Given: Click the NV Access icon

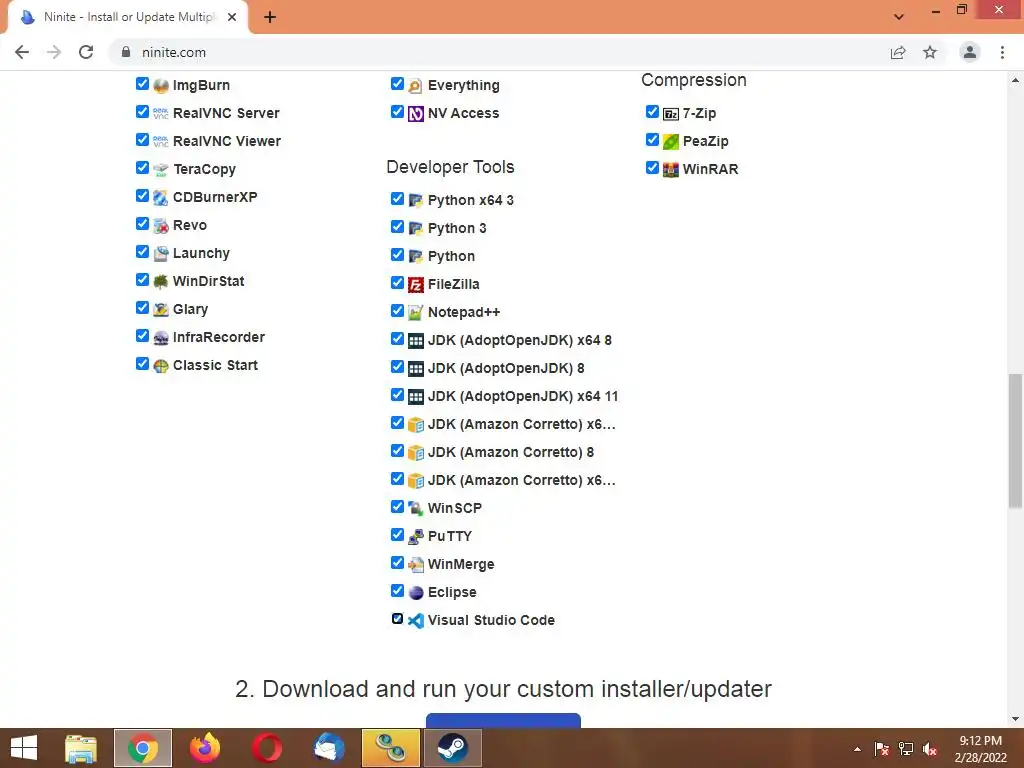Looking at the screenshot, I should click(x=415, y=114).
